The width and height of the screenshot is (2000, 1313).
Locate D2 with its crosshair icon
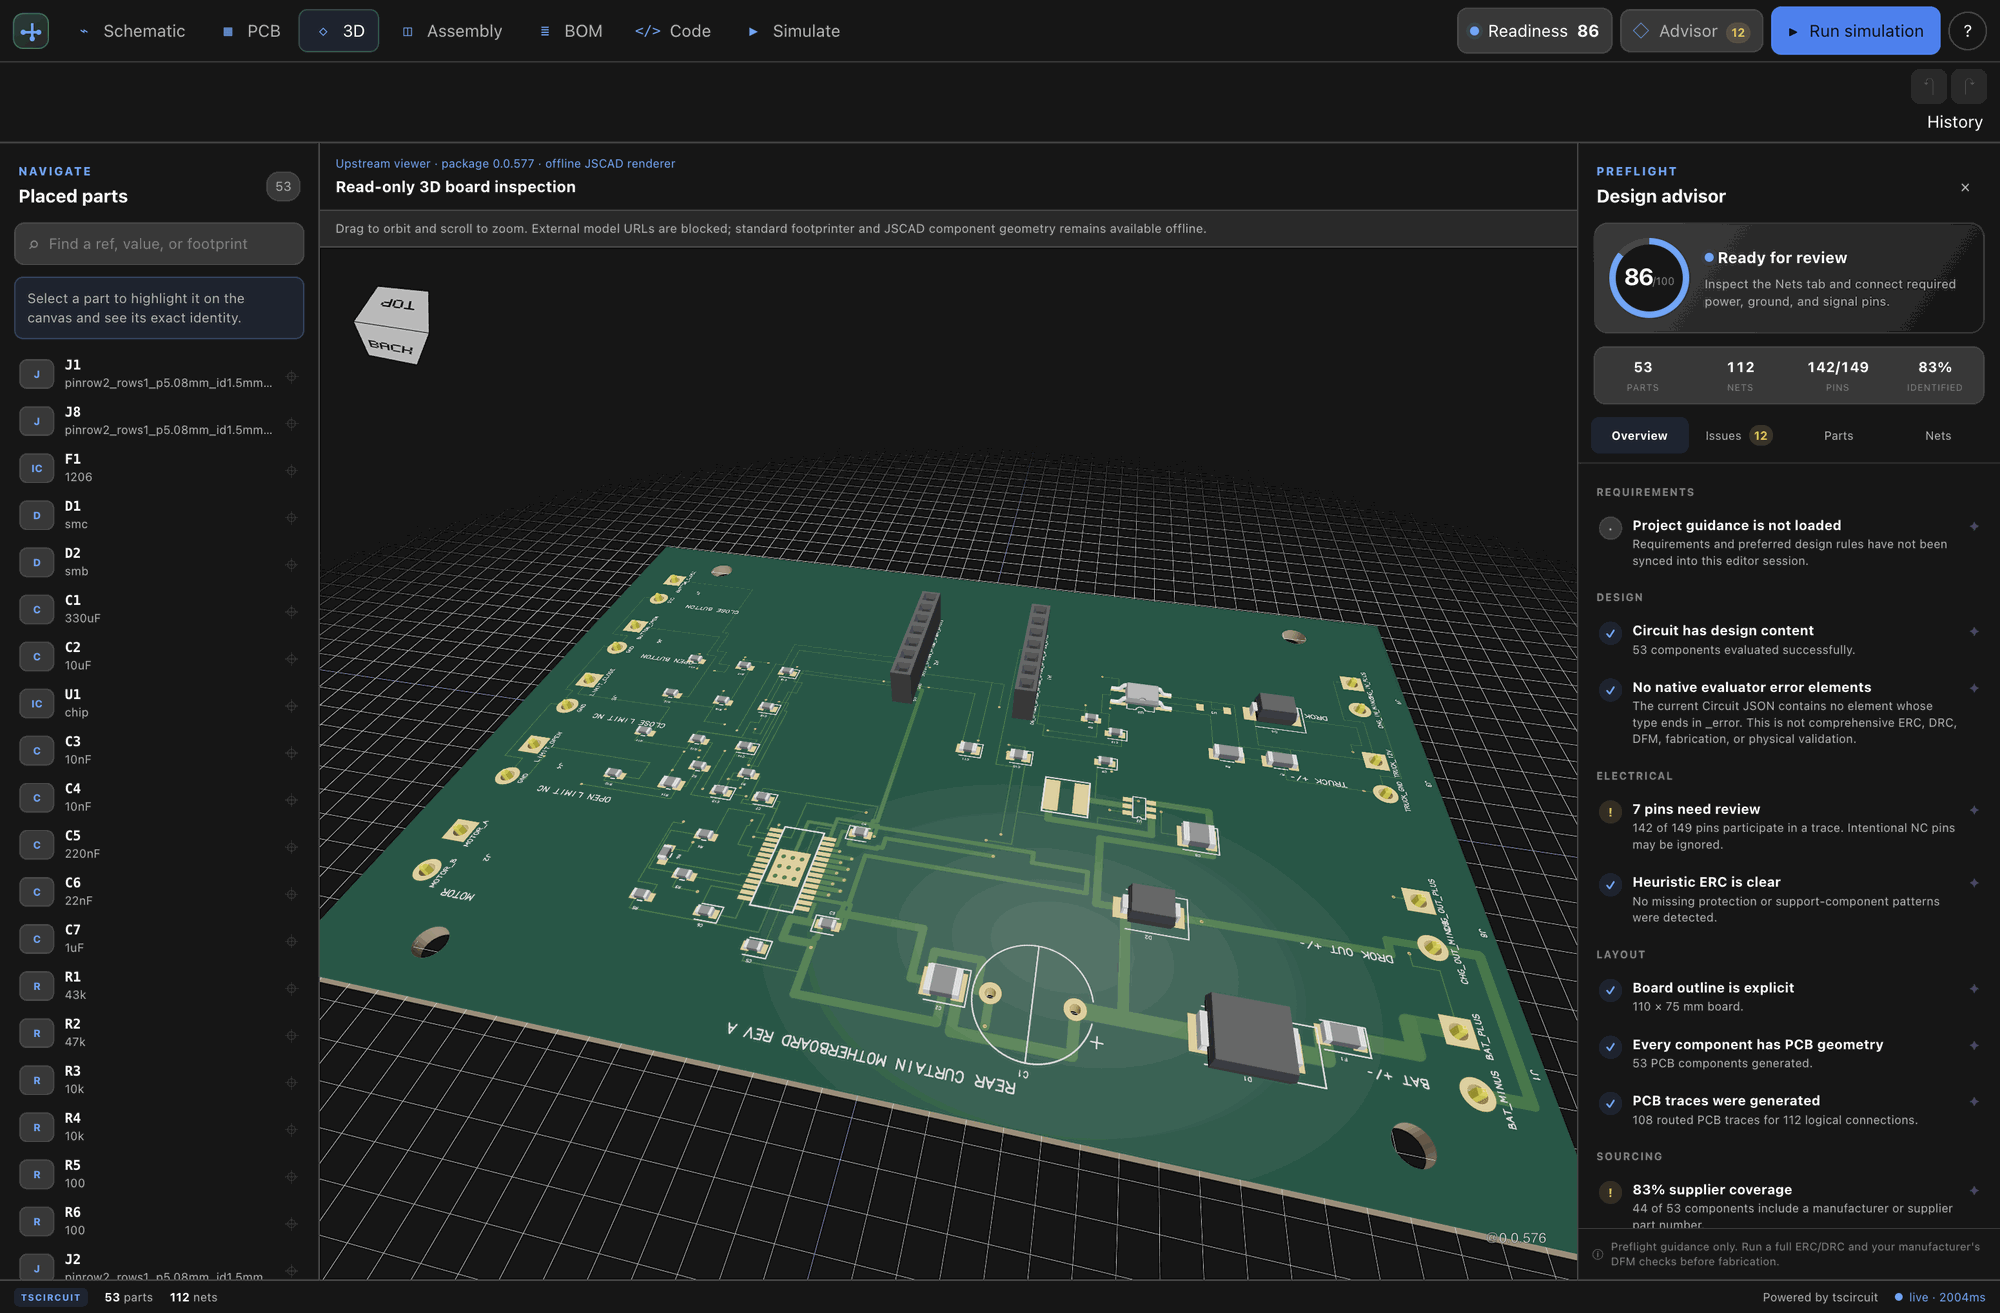click(291, 565)
